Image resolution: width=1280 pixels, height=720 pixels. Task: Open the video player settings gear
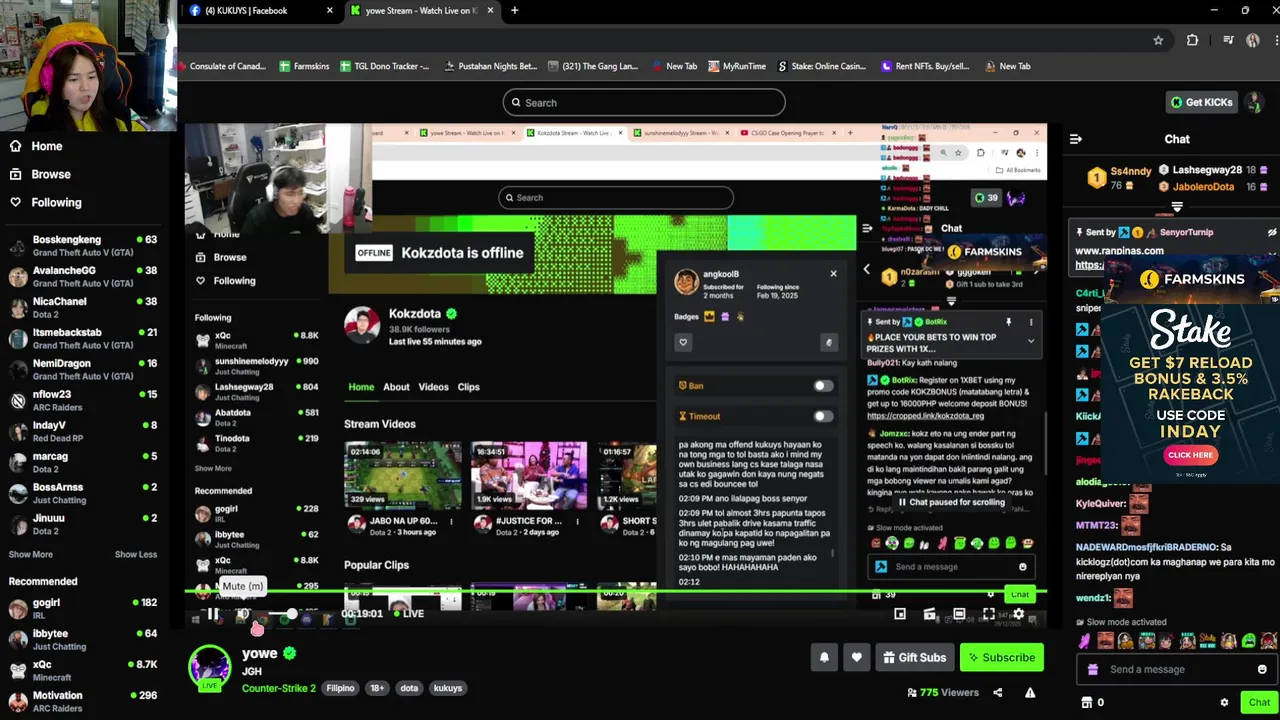pyautogui.click(x=1018, y=614)
